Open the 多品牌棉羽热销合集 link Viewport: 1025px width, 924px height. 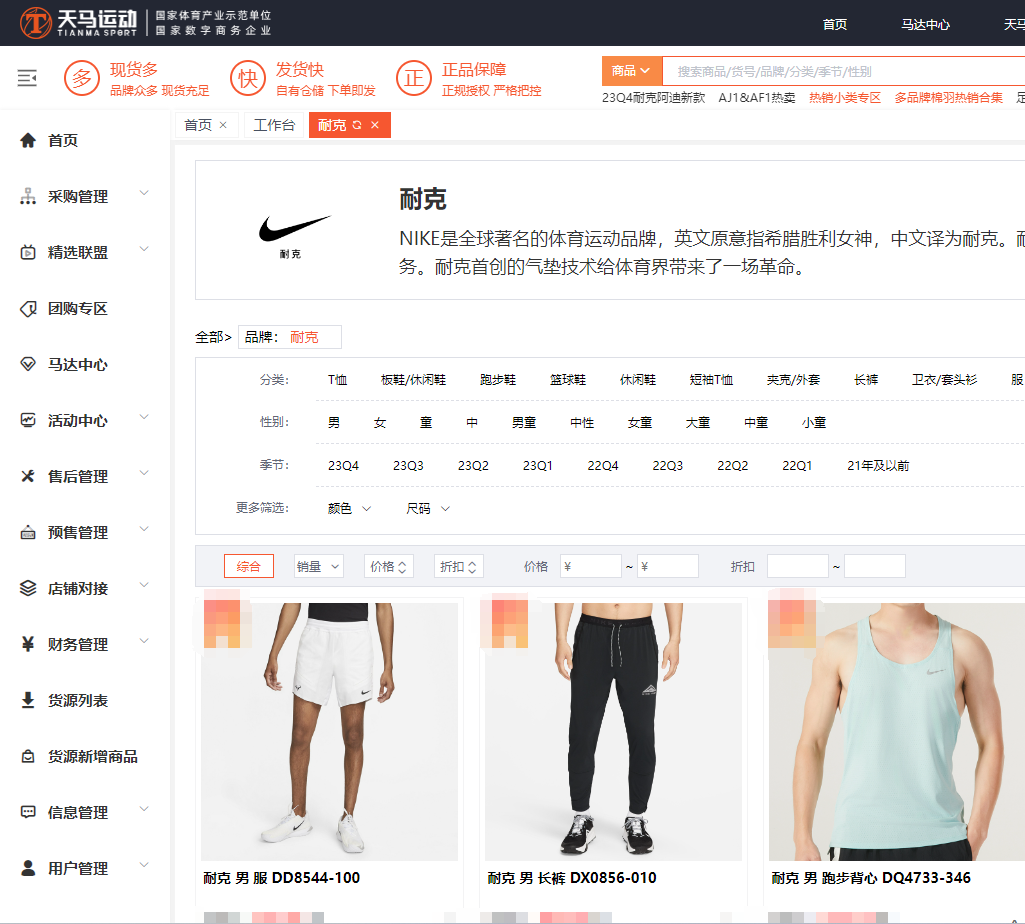948,98
